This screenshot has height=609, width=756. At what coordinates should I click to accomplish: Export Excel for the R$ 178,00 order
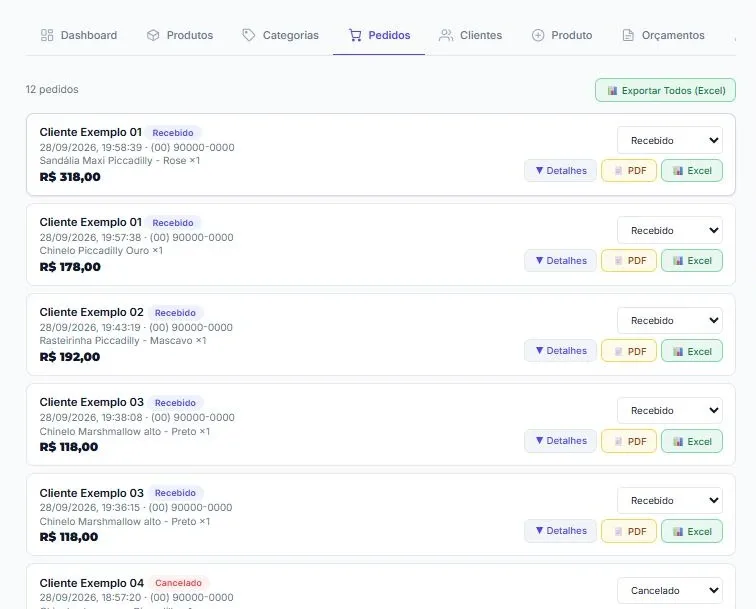pyautogui.click(x=692, y=261)
